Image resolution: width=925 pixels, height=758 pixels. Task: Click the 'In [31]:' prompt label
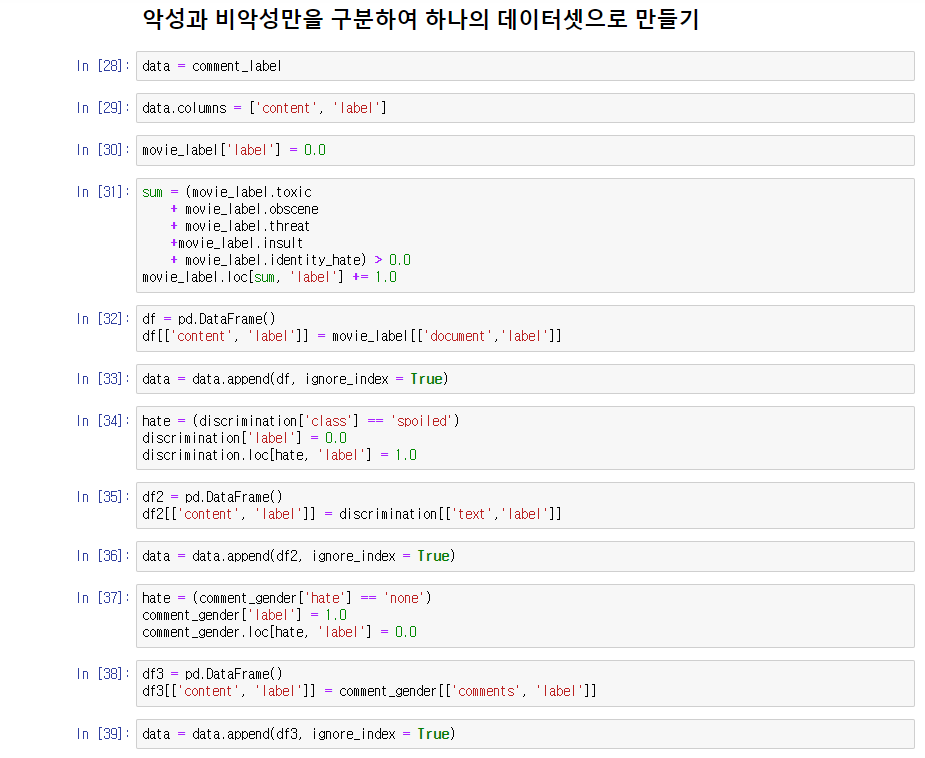103,192
